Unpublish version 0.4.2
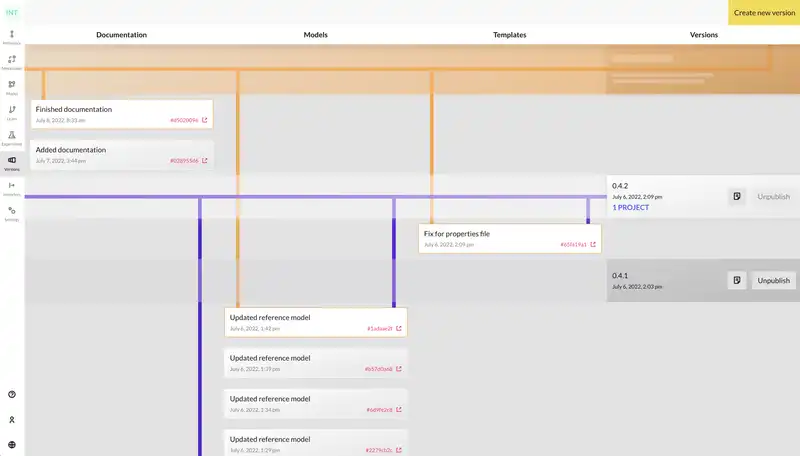This screenshot has height=456, width=800. click(773, 197)
